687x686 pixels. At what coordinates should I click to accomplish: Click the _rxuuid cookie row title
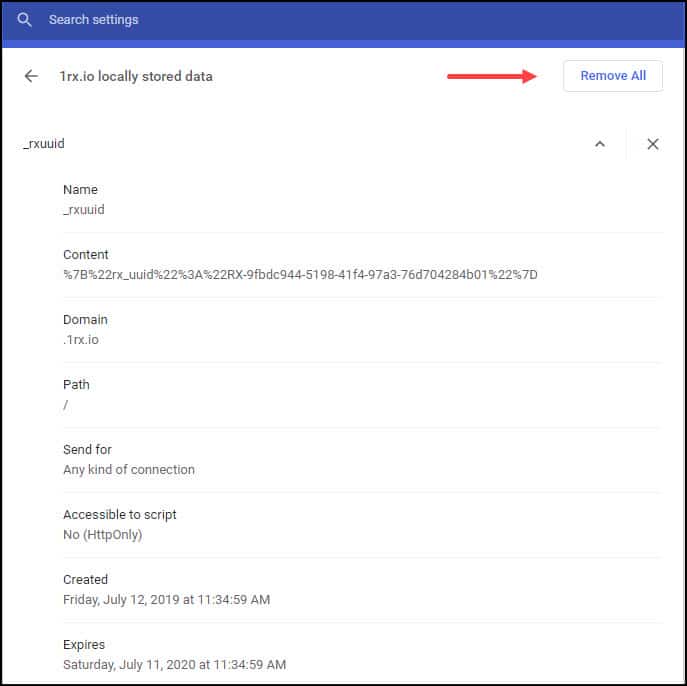pyautogui.click(x=44, y=144)
